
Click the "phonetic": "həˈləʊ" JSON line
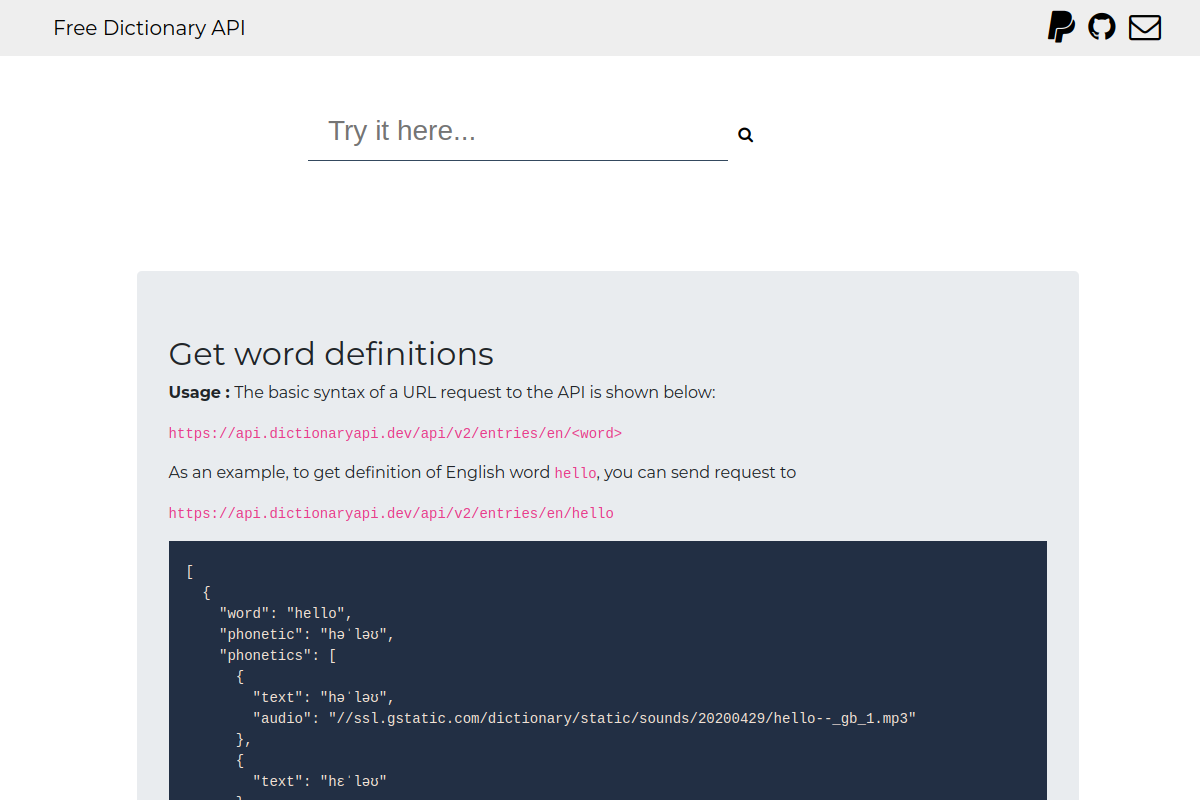[x=307, y=634]
